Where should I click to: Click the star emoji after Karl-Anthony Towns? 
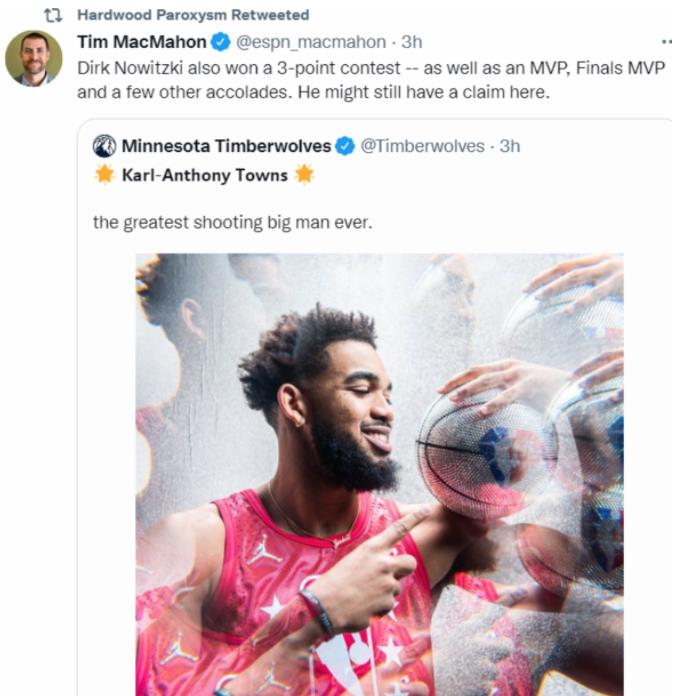(304, 176)
